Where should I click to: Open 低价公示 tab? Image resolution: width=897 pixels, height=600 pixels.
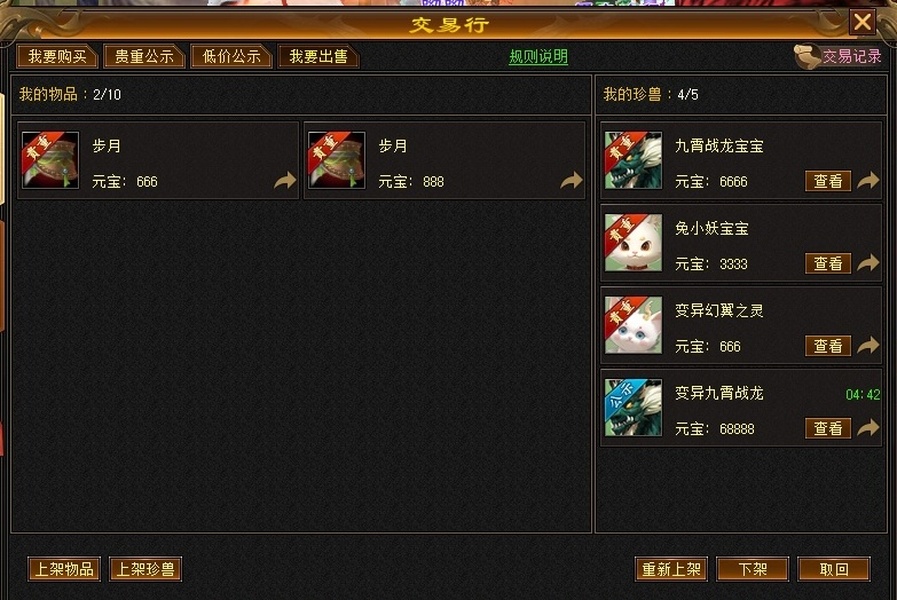click(x=231, y=57)
